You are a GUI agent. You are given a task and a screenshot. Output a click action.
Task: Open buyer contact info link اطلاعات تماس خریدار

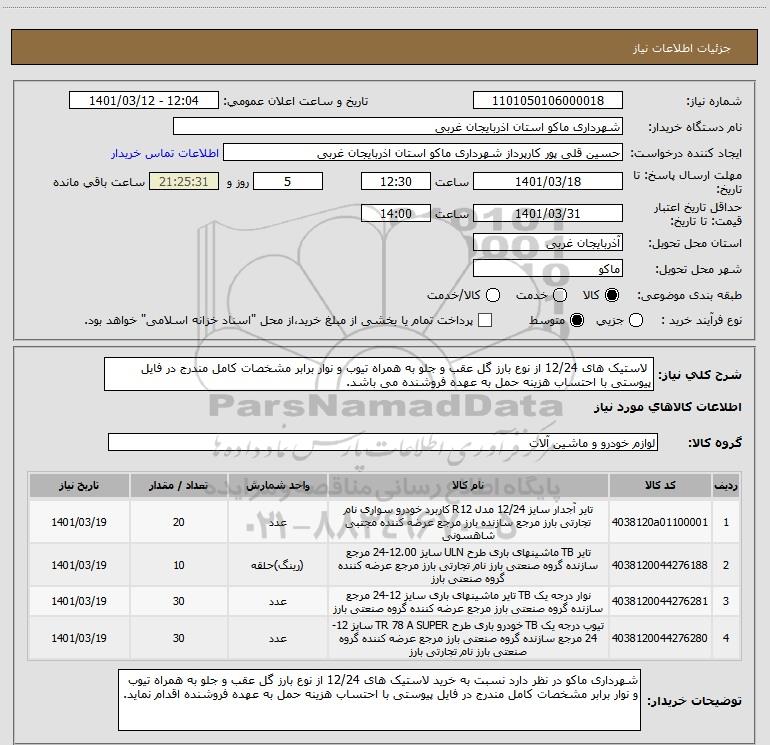tap(165, 153)
